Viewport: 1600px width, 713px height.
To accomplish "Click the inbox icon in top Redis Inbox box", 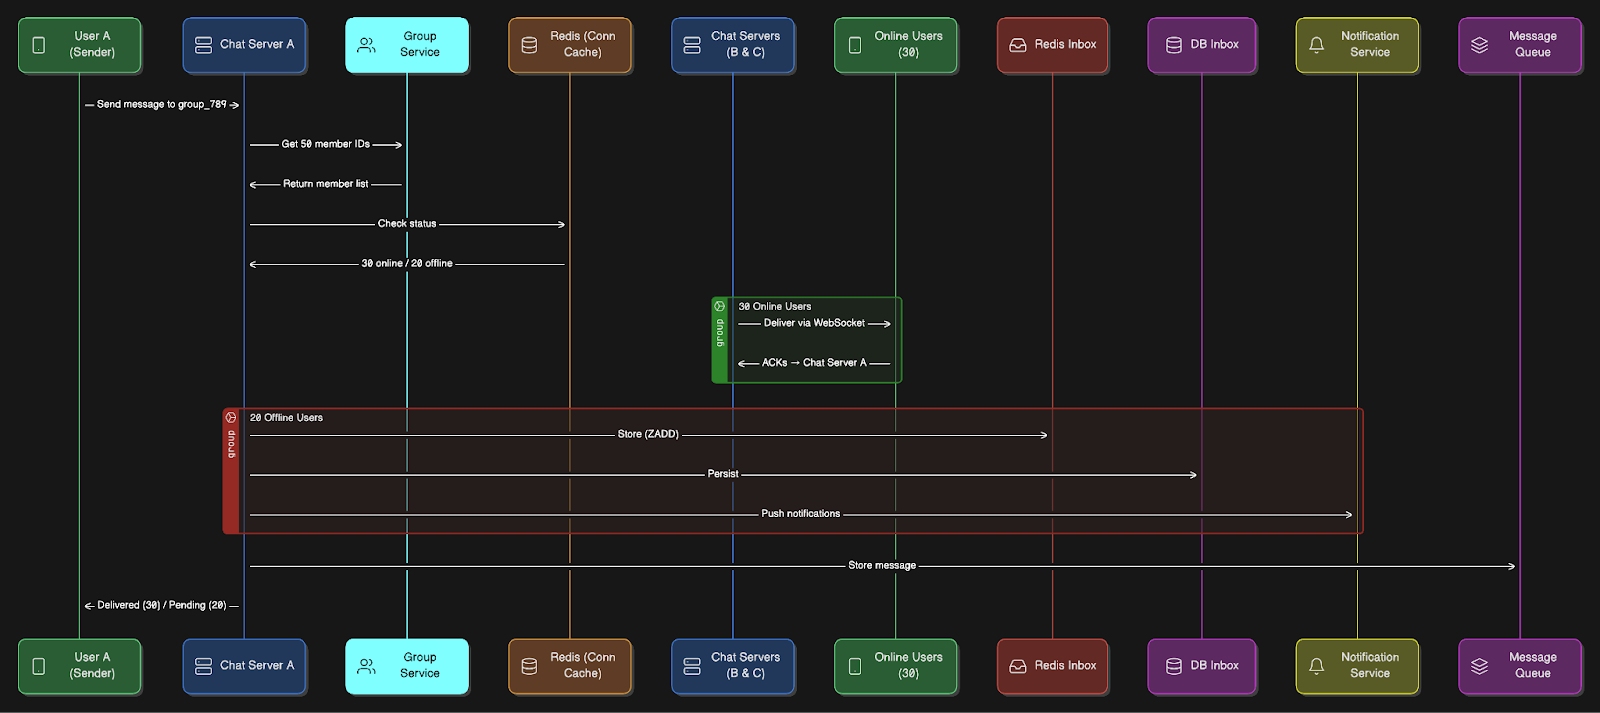I will pos(1018,45).
